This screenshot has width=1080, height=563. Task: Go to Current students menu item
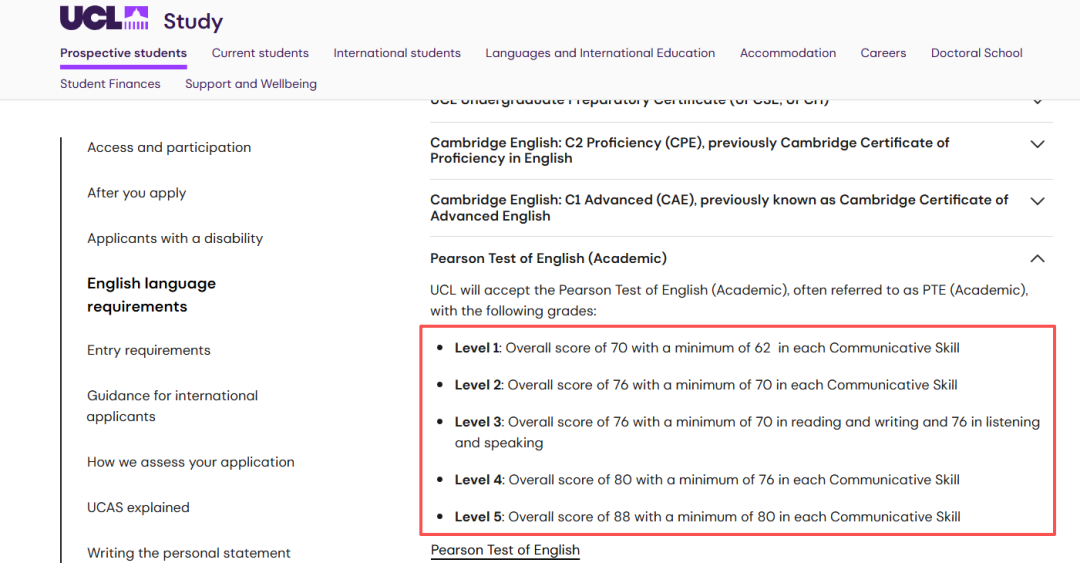260,53
